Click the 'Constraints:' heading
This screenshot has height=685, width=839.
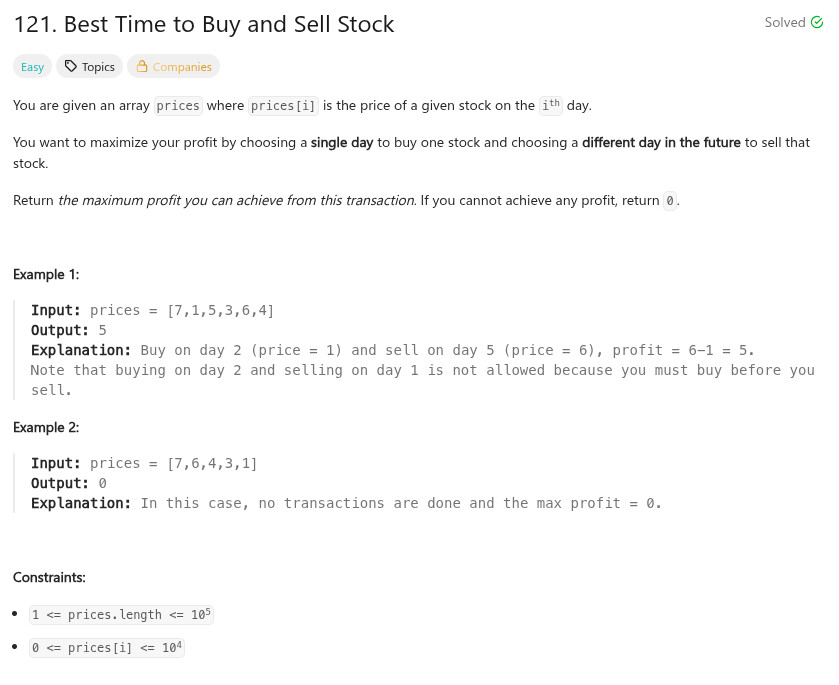[x=49, y=577]
